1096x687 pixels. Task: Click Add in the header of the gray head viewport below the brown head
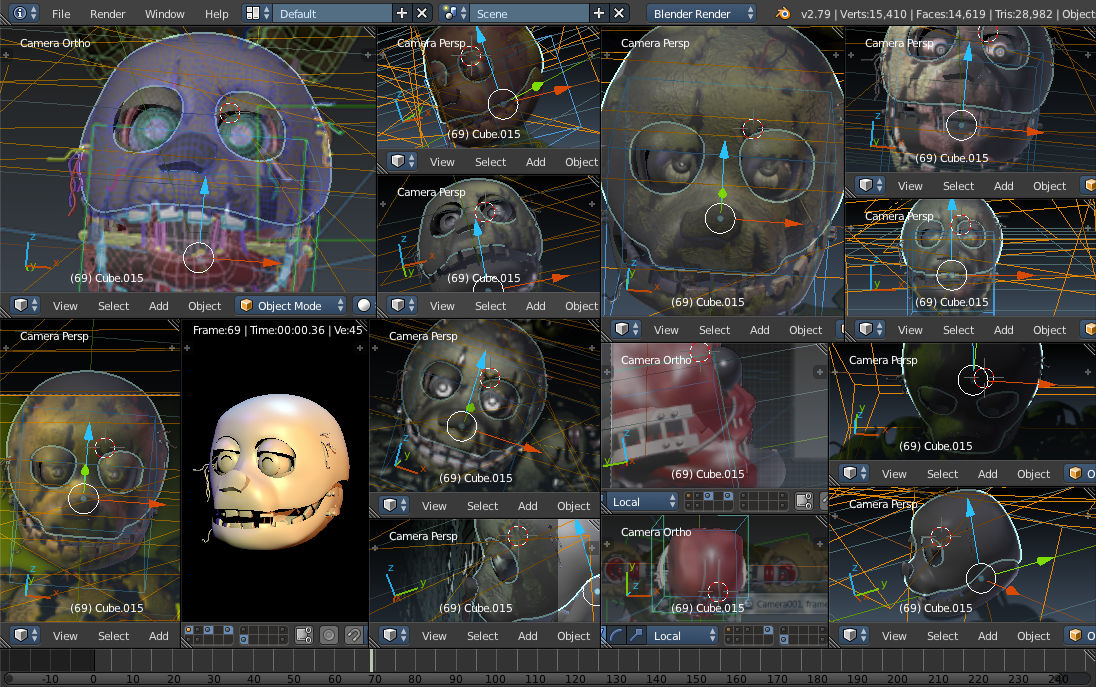click(x=535, y=306)
